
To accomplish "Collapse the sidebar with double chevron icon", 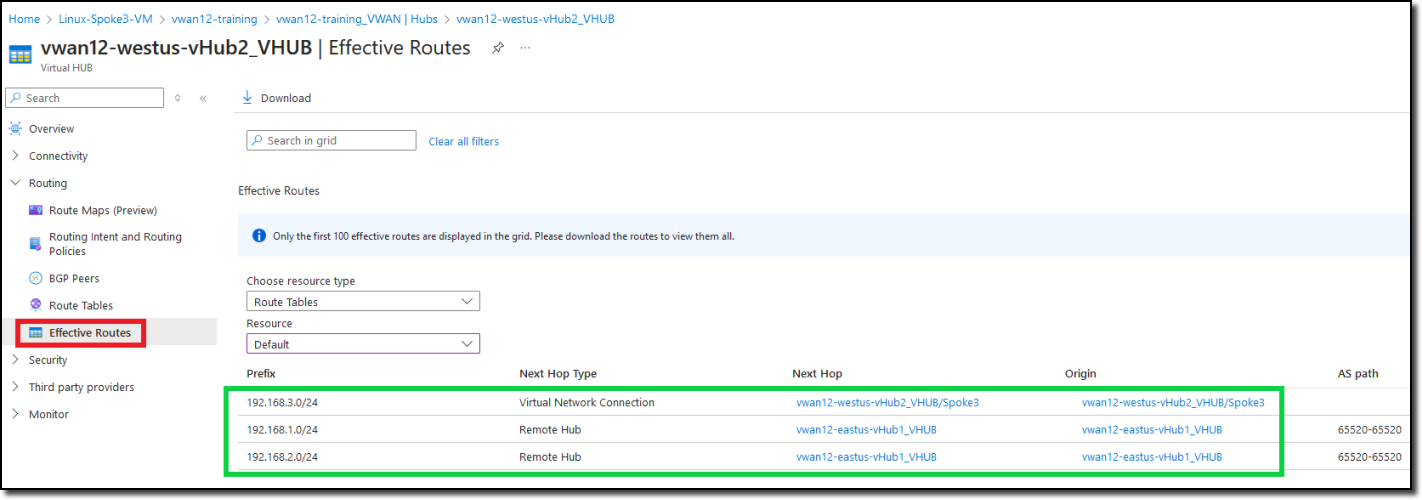I will tap(203, 98).
